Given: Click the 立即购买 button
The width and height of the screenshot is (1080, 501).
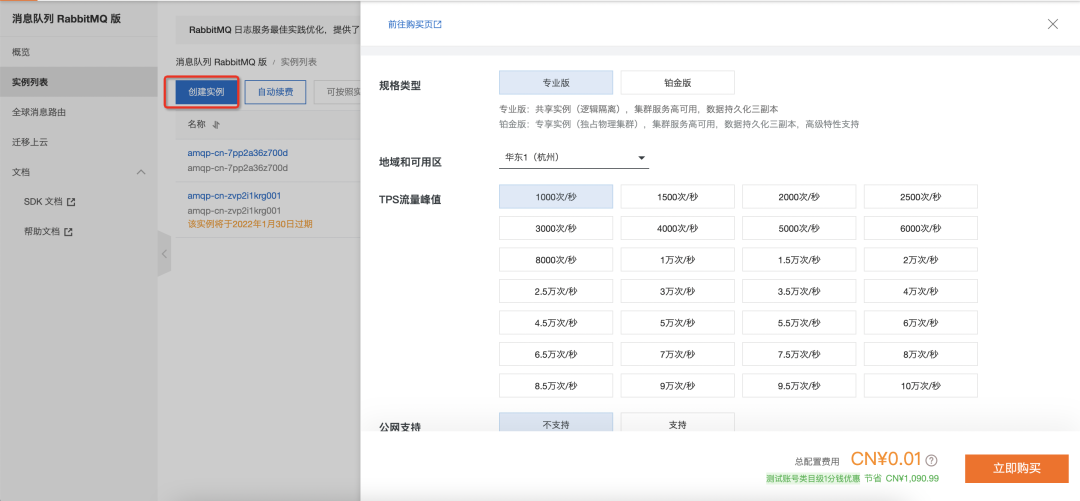Looking at the screenshot, I should pos(1021,468).
